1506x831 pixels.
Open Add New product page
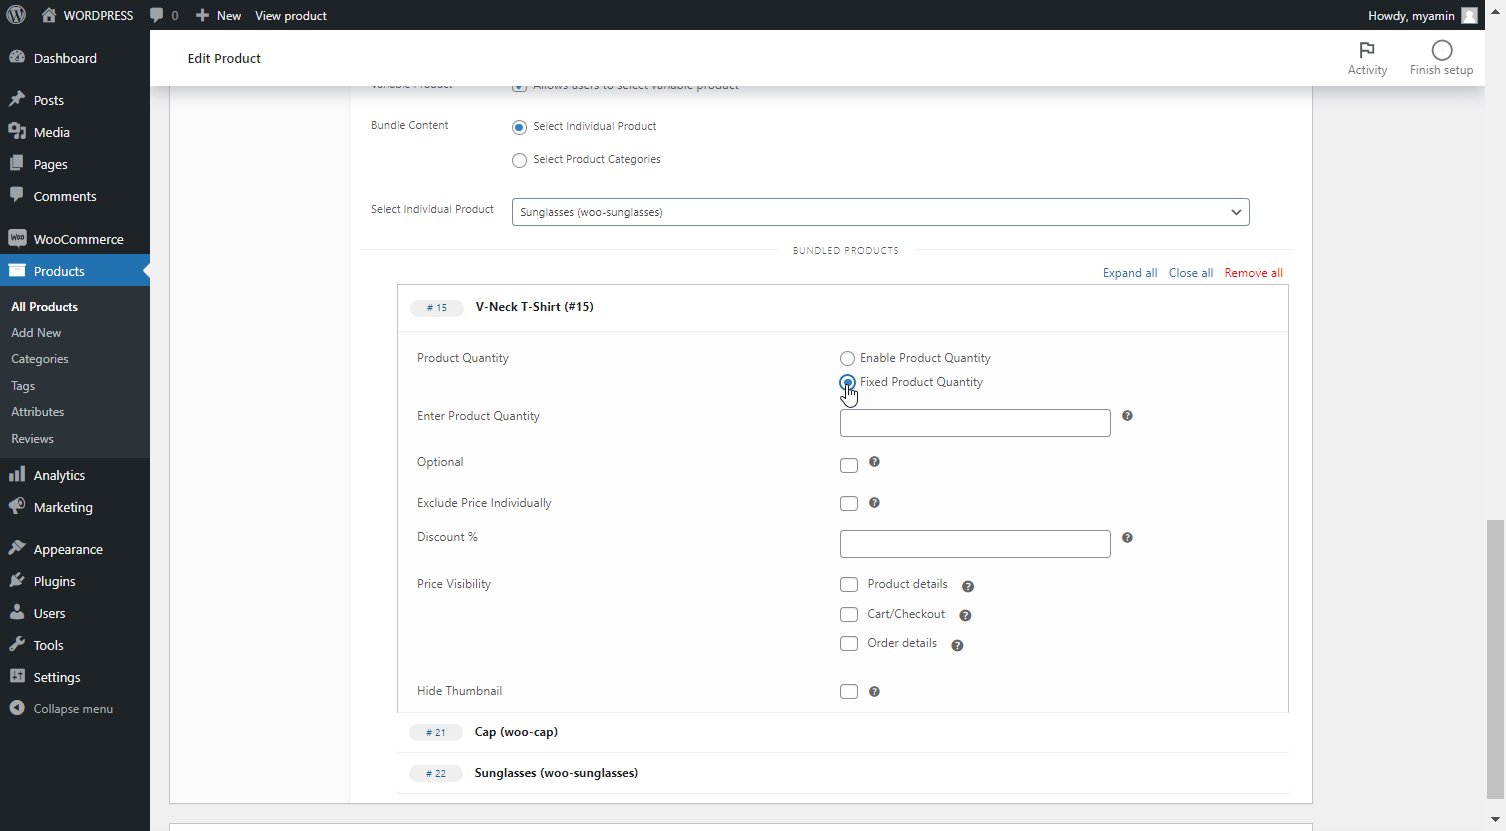36,333
